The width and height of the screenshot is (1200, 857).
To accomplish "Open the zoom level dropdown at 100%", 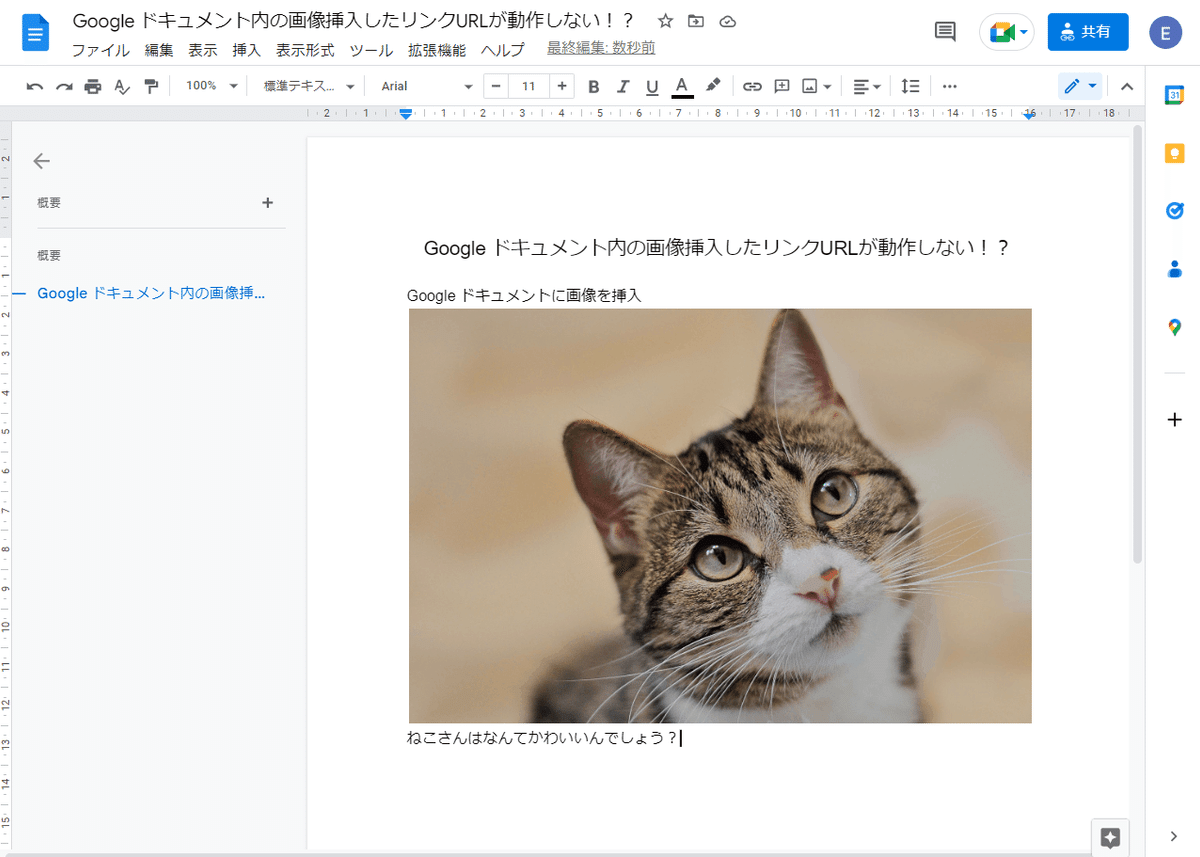I will [208, 86].
